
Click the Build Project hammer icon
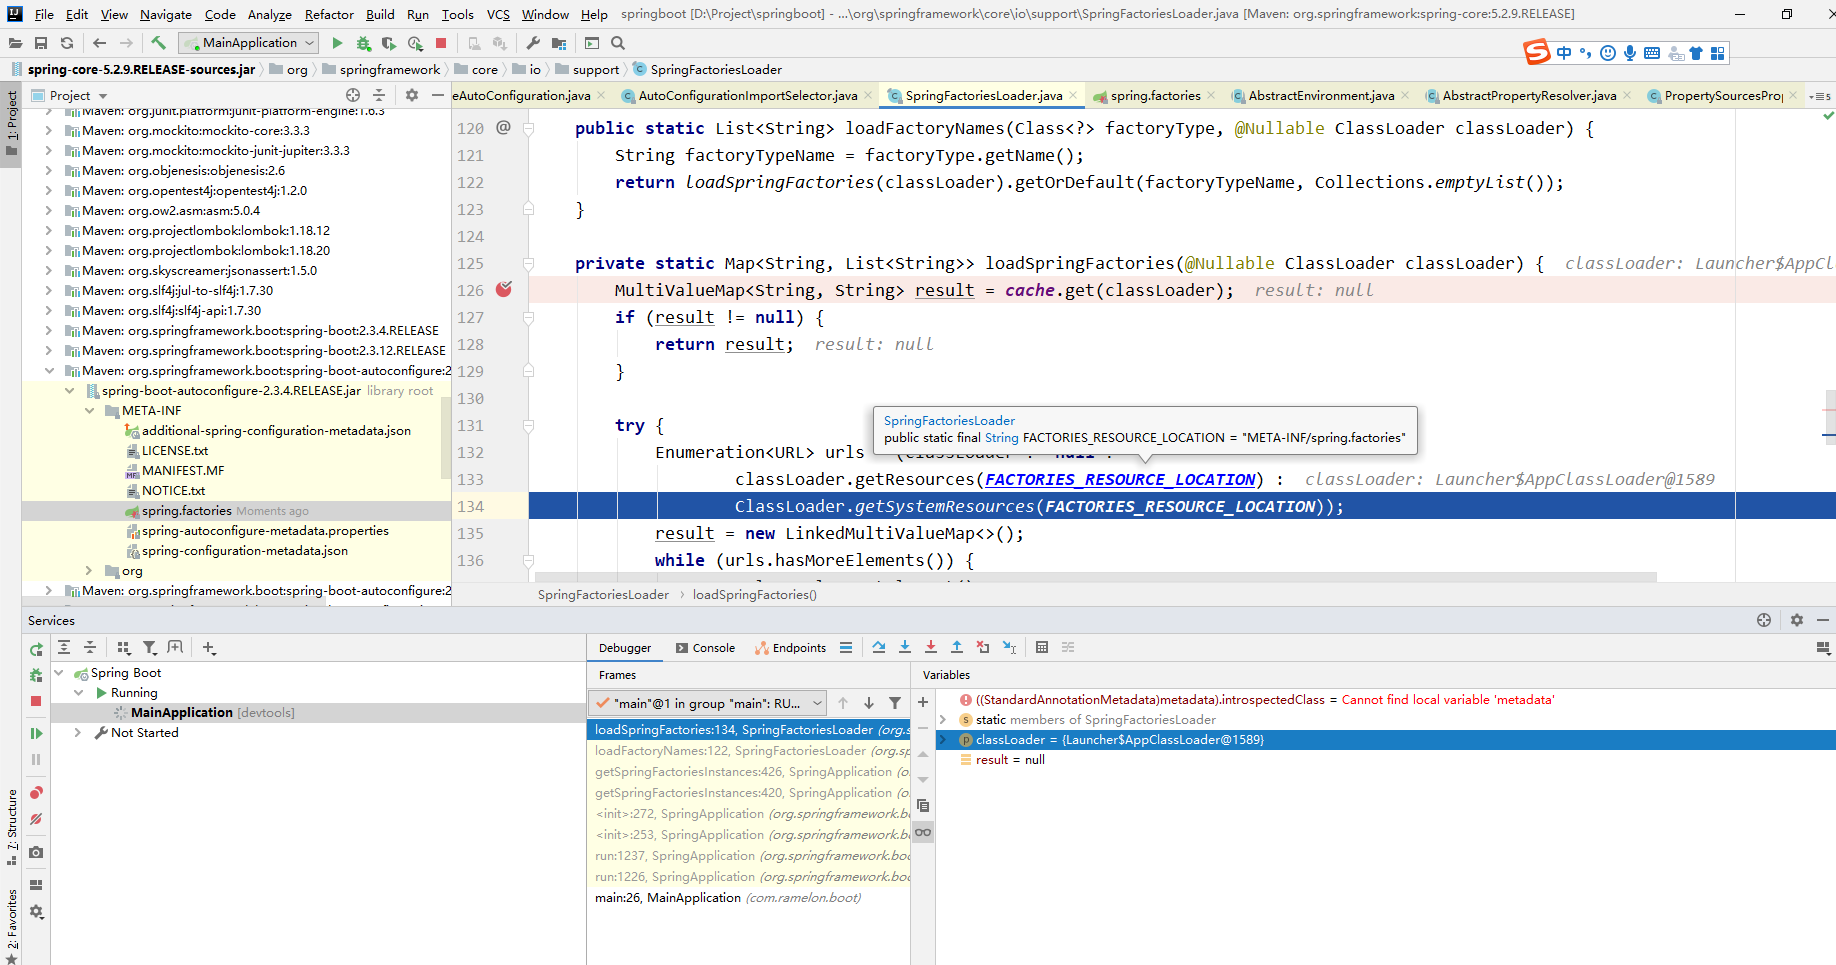tap(158, 43)
